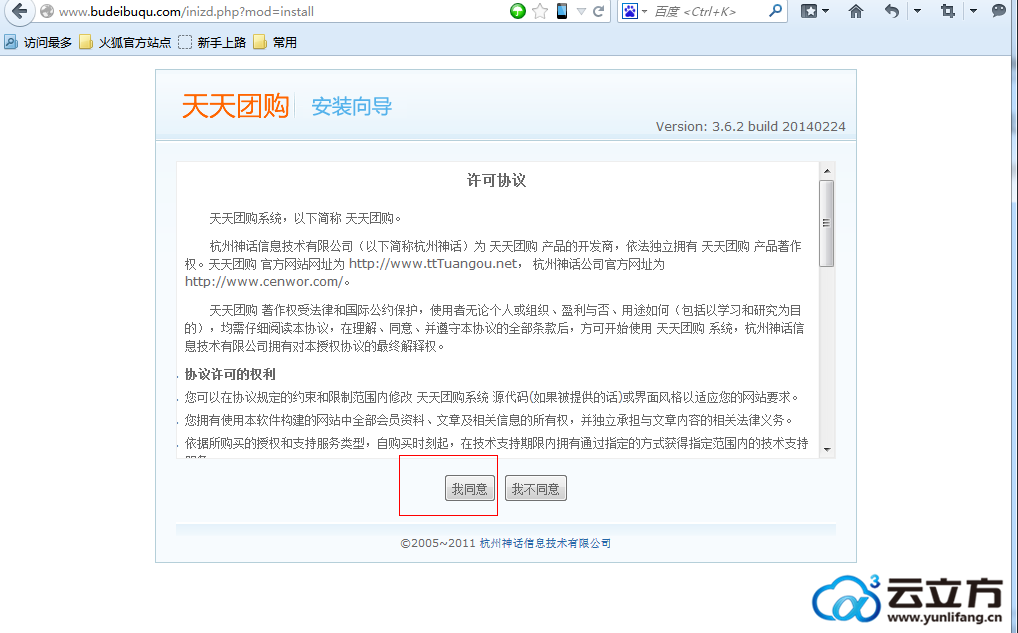The height and width of the screenshot is (633, 1018).
Task: Open the 火狐官方站点 bookmark folder
Action: pyautogui.click(x=125, y=42)
